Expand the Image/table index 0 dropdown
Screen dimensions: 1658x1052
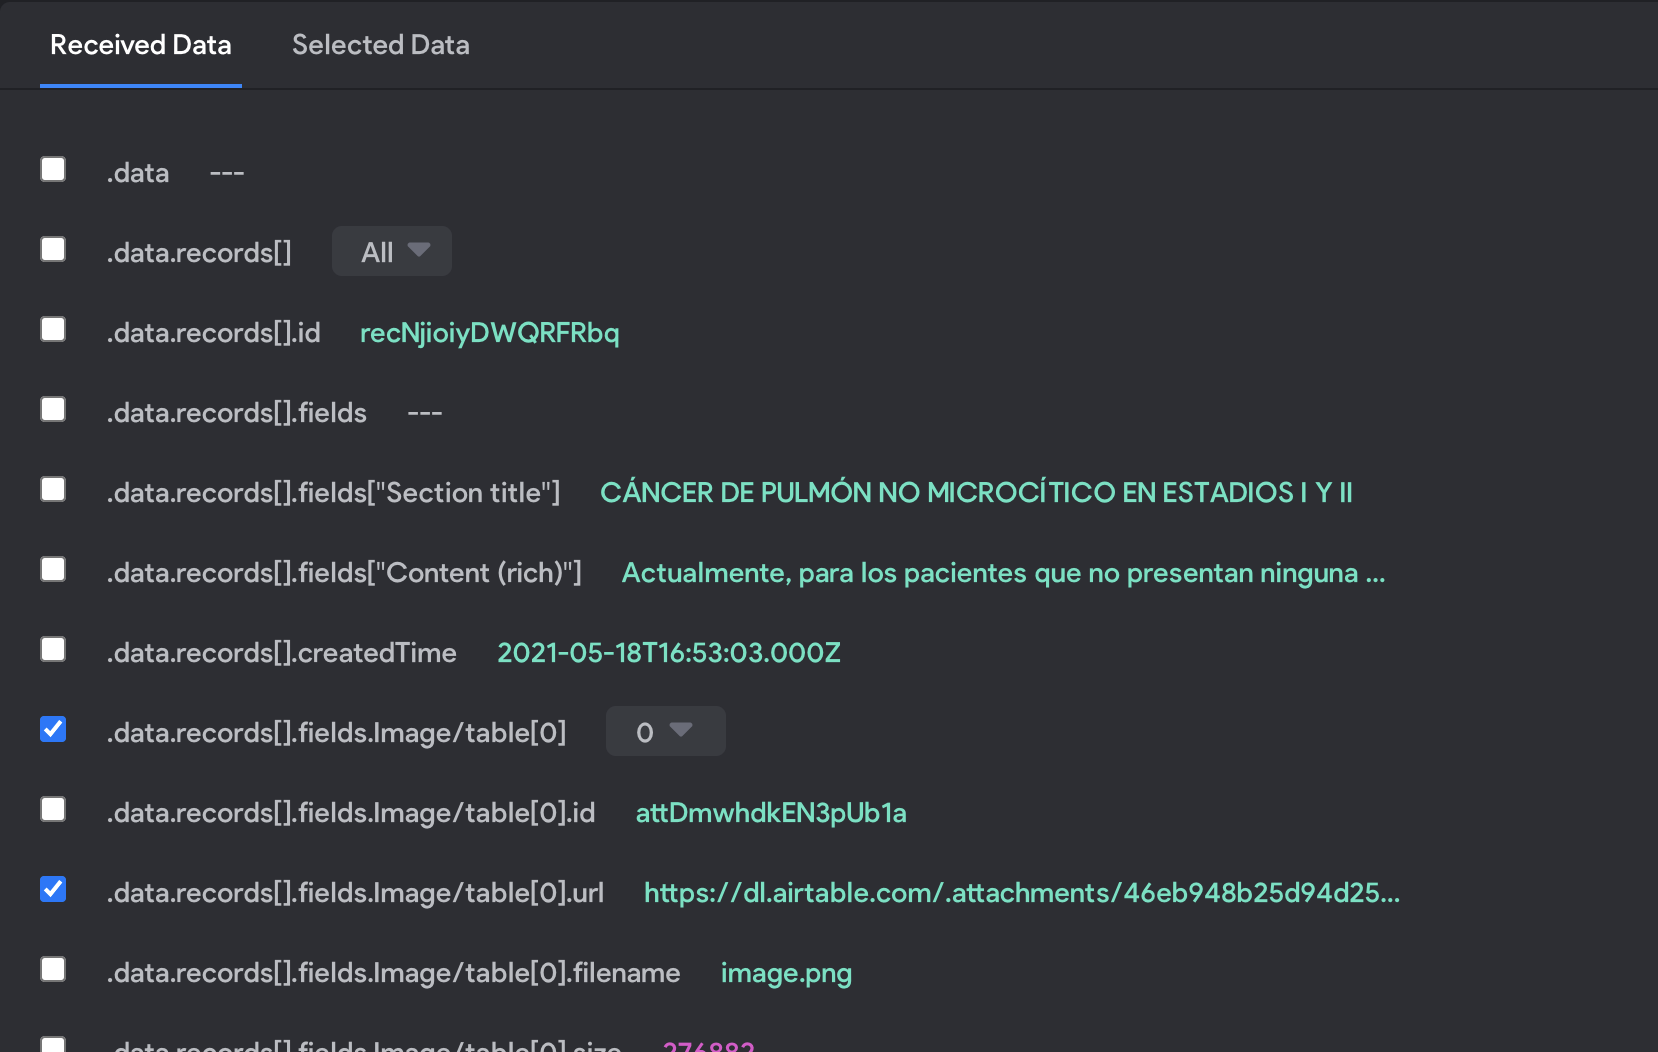point(666,731)
